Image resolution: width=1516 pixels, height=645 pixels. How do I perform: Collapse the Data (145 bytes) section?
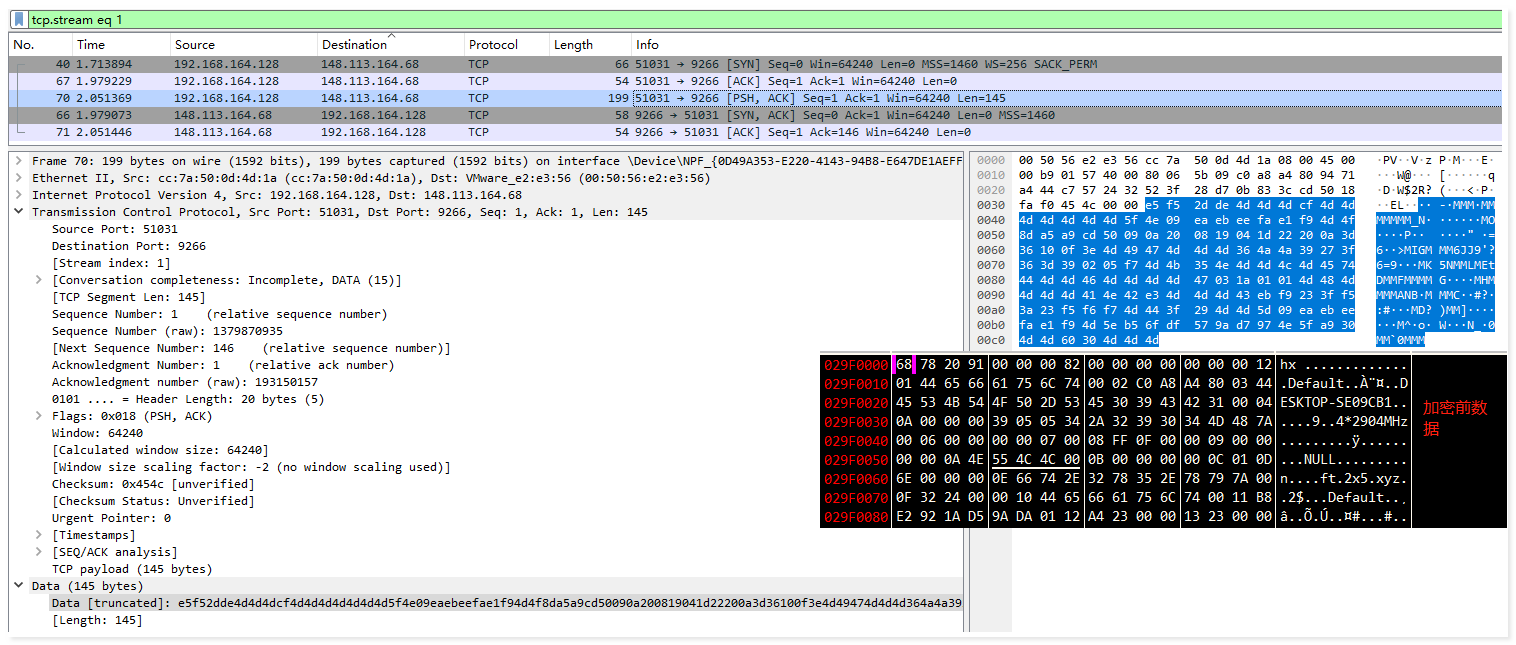tap(19, 586)
